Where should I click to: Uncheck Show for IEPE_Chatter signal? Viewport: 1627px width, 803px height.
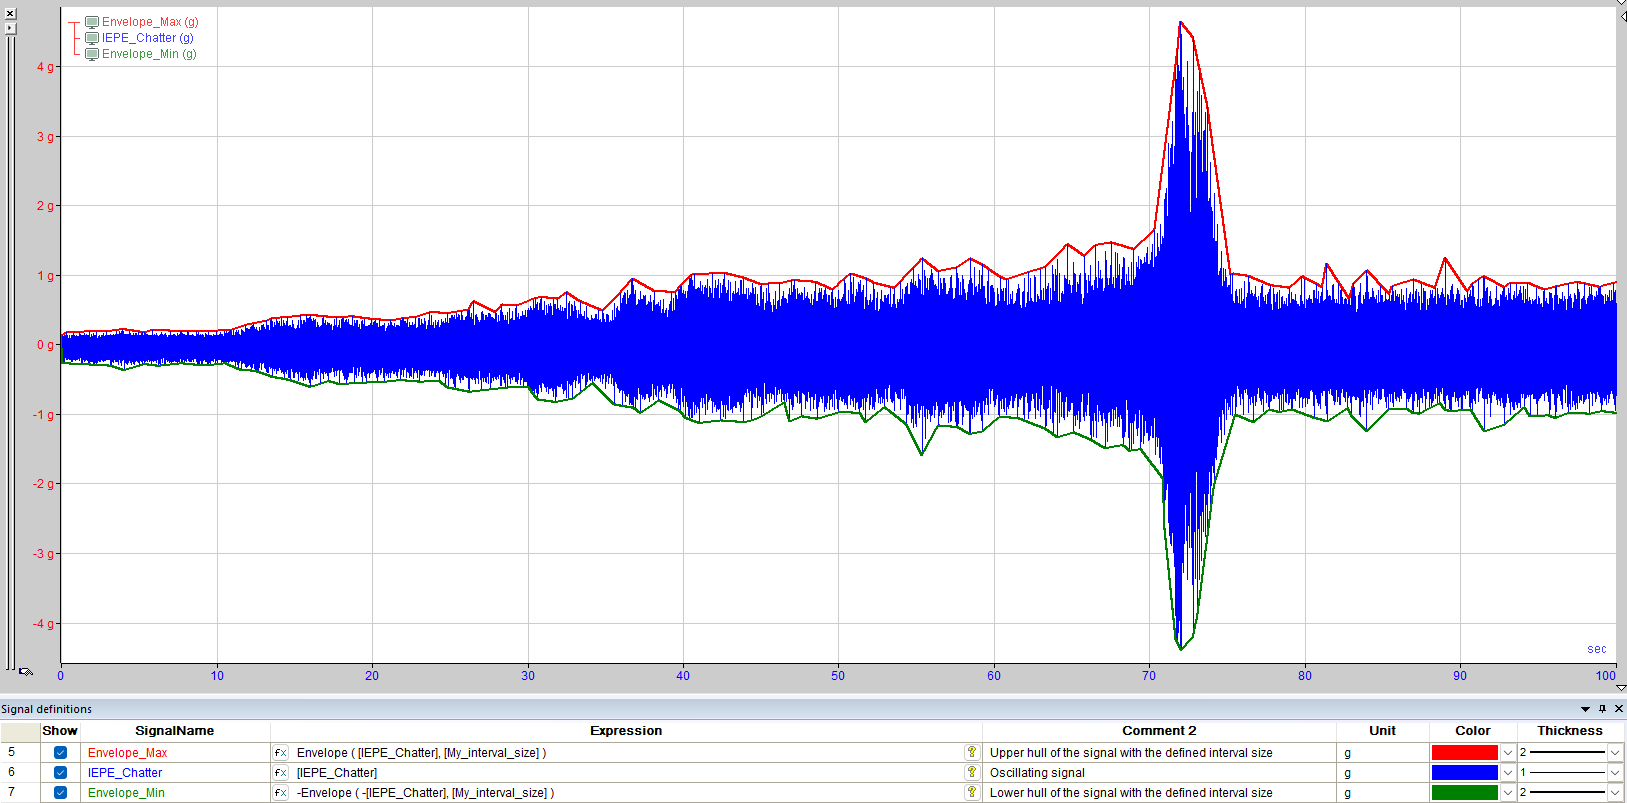tap(60, 773)
